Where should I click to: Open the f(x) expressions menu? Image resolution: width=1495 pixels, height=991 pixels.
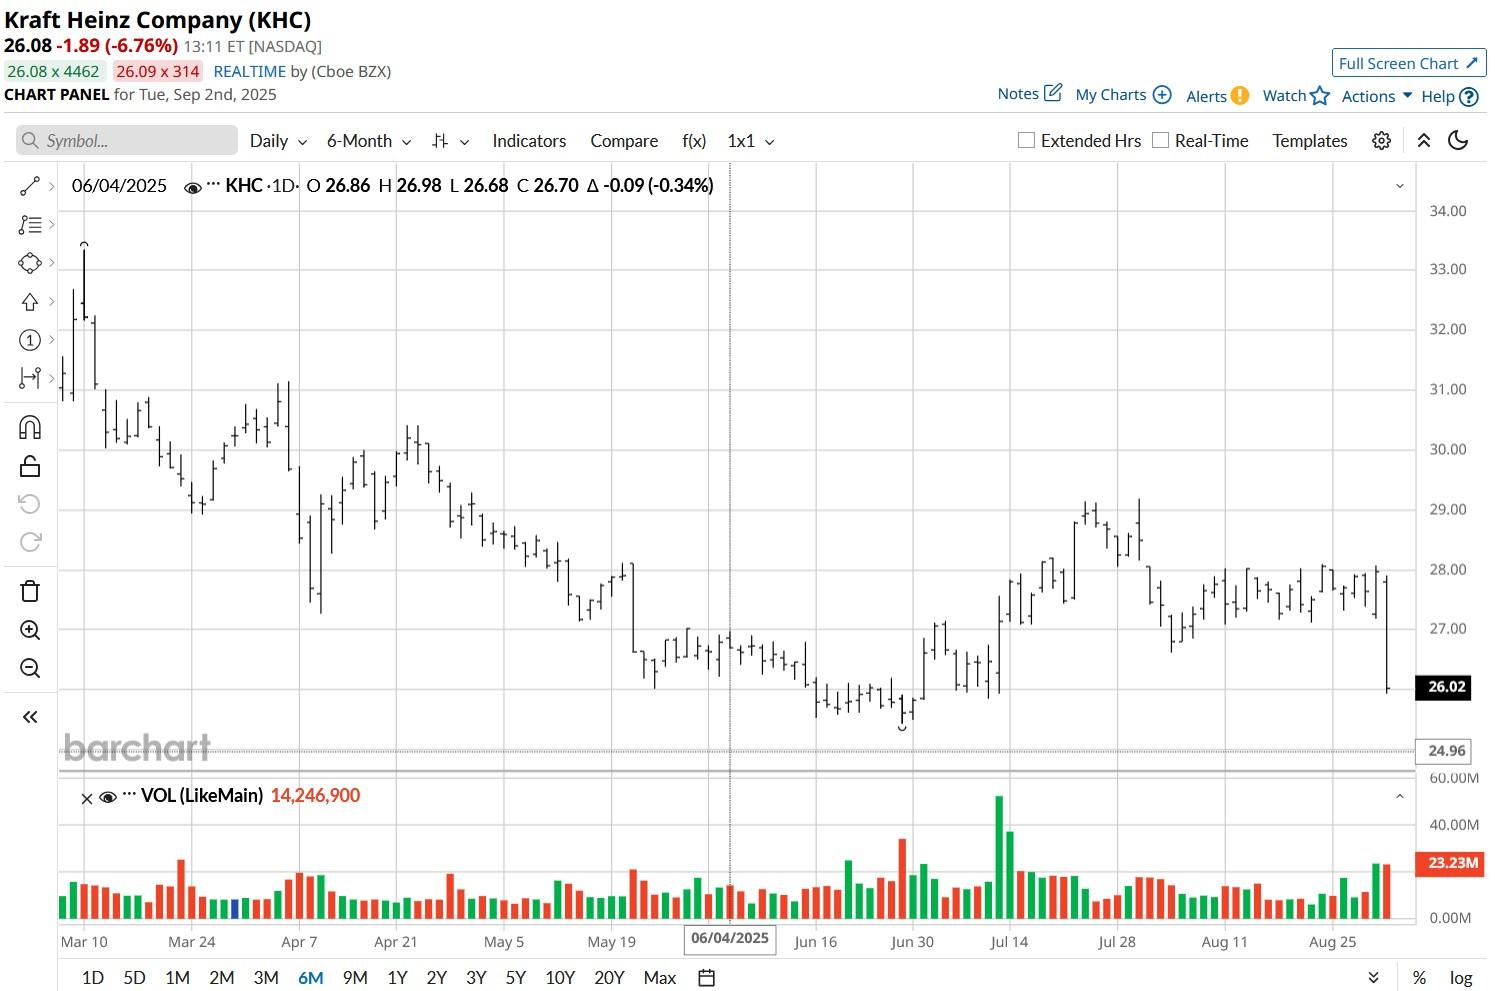click(x=694, y=141)
